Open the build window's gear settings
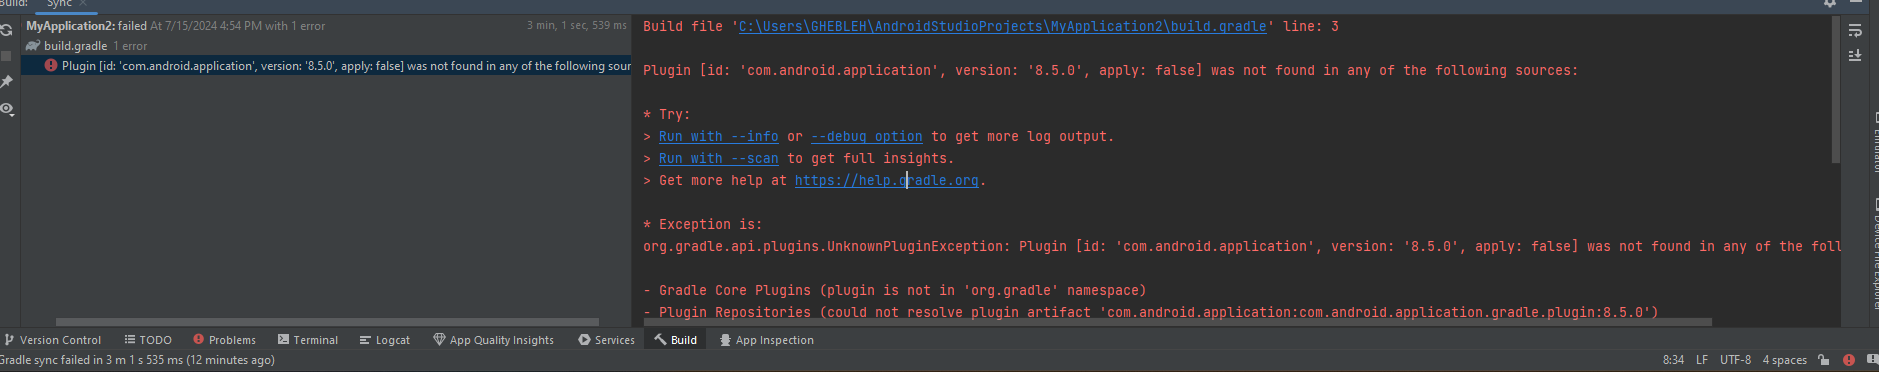This screenshot has height=372, width=1879. point(1830,3)
